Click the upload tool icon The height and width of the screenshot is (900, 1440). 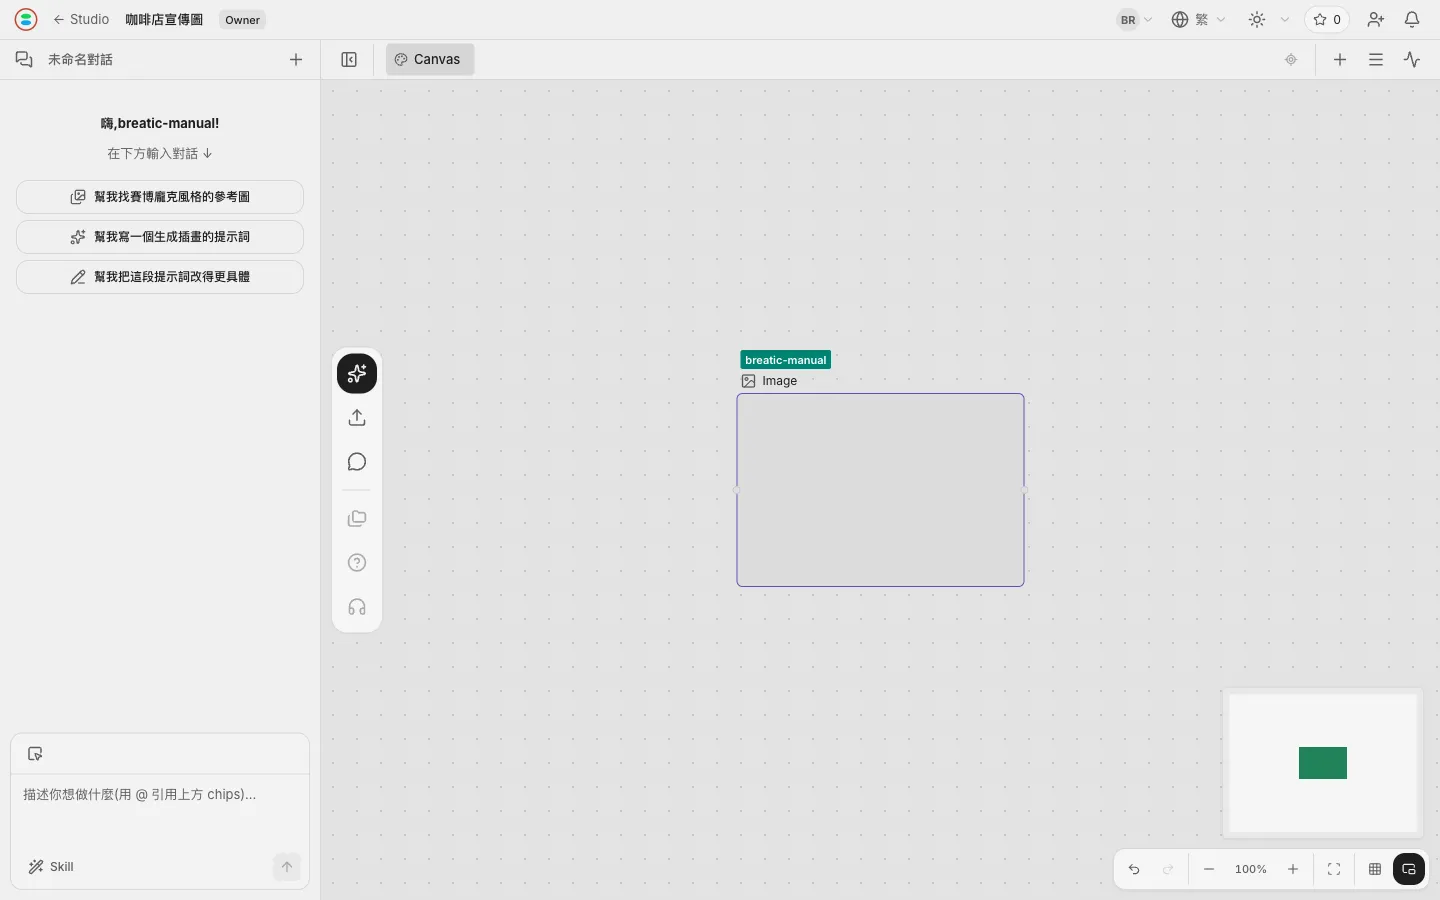pyautogui.click(x=357, y=418)
